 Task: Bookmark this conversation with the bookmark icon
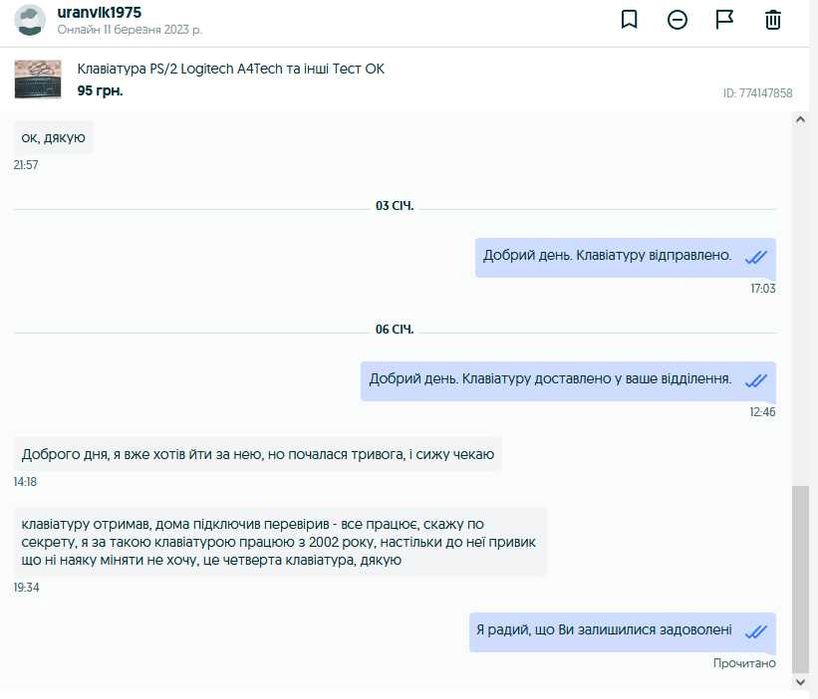pos(629,20)
